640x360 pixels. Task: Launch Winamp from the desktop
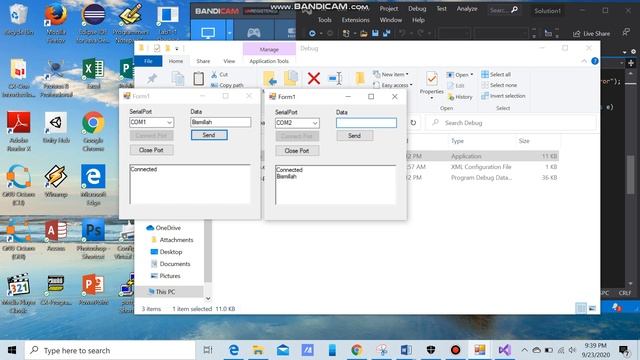coord(56,181)
